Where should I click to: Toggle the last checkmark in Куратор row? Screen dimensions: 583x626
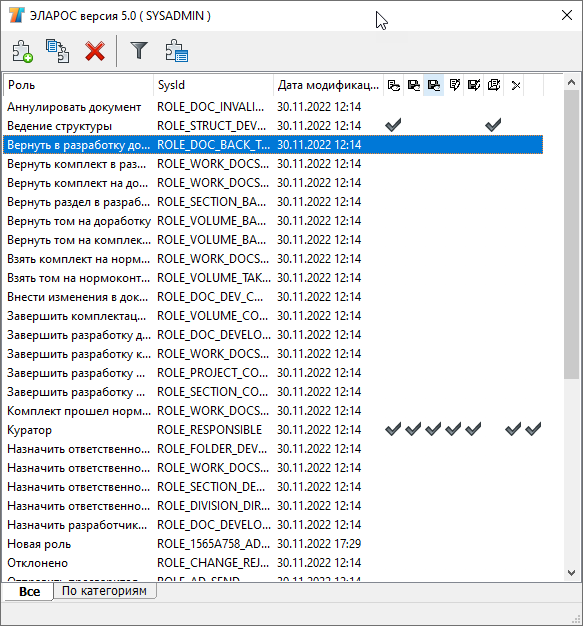(533, 429)
